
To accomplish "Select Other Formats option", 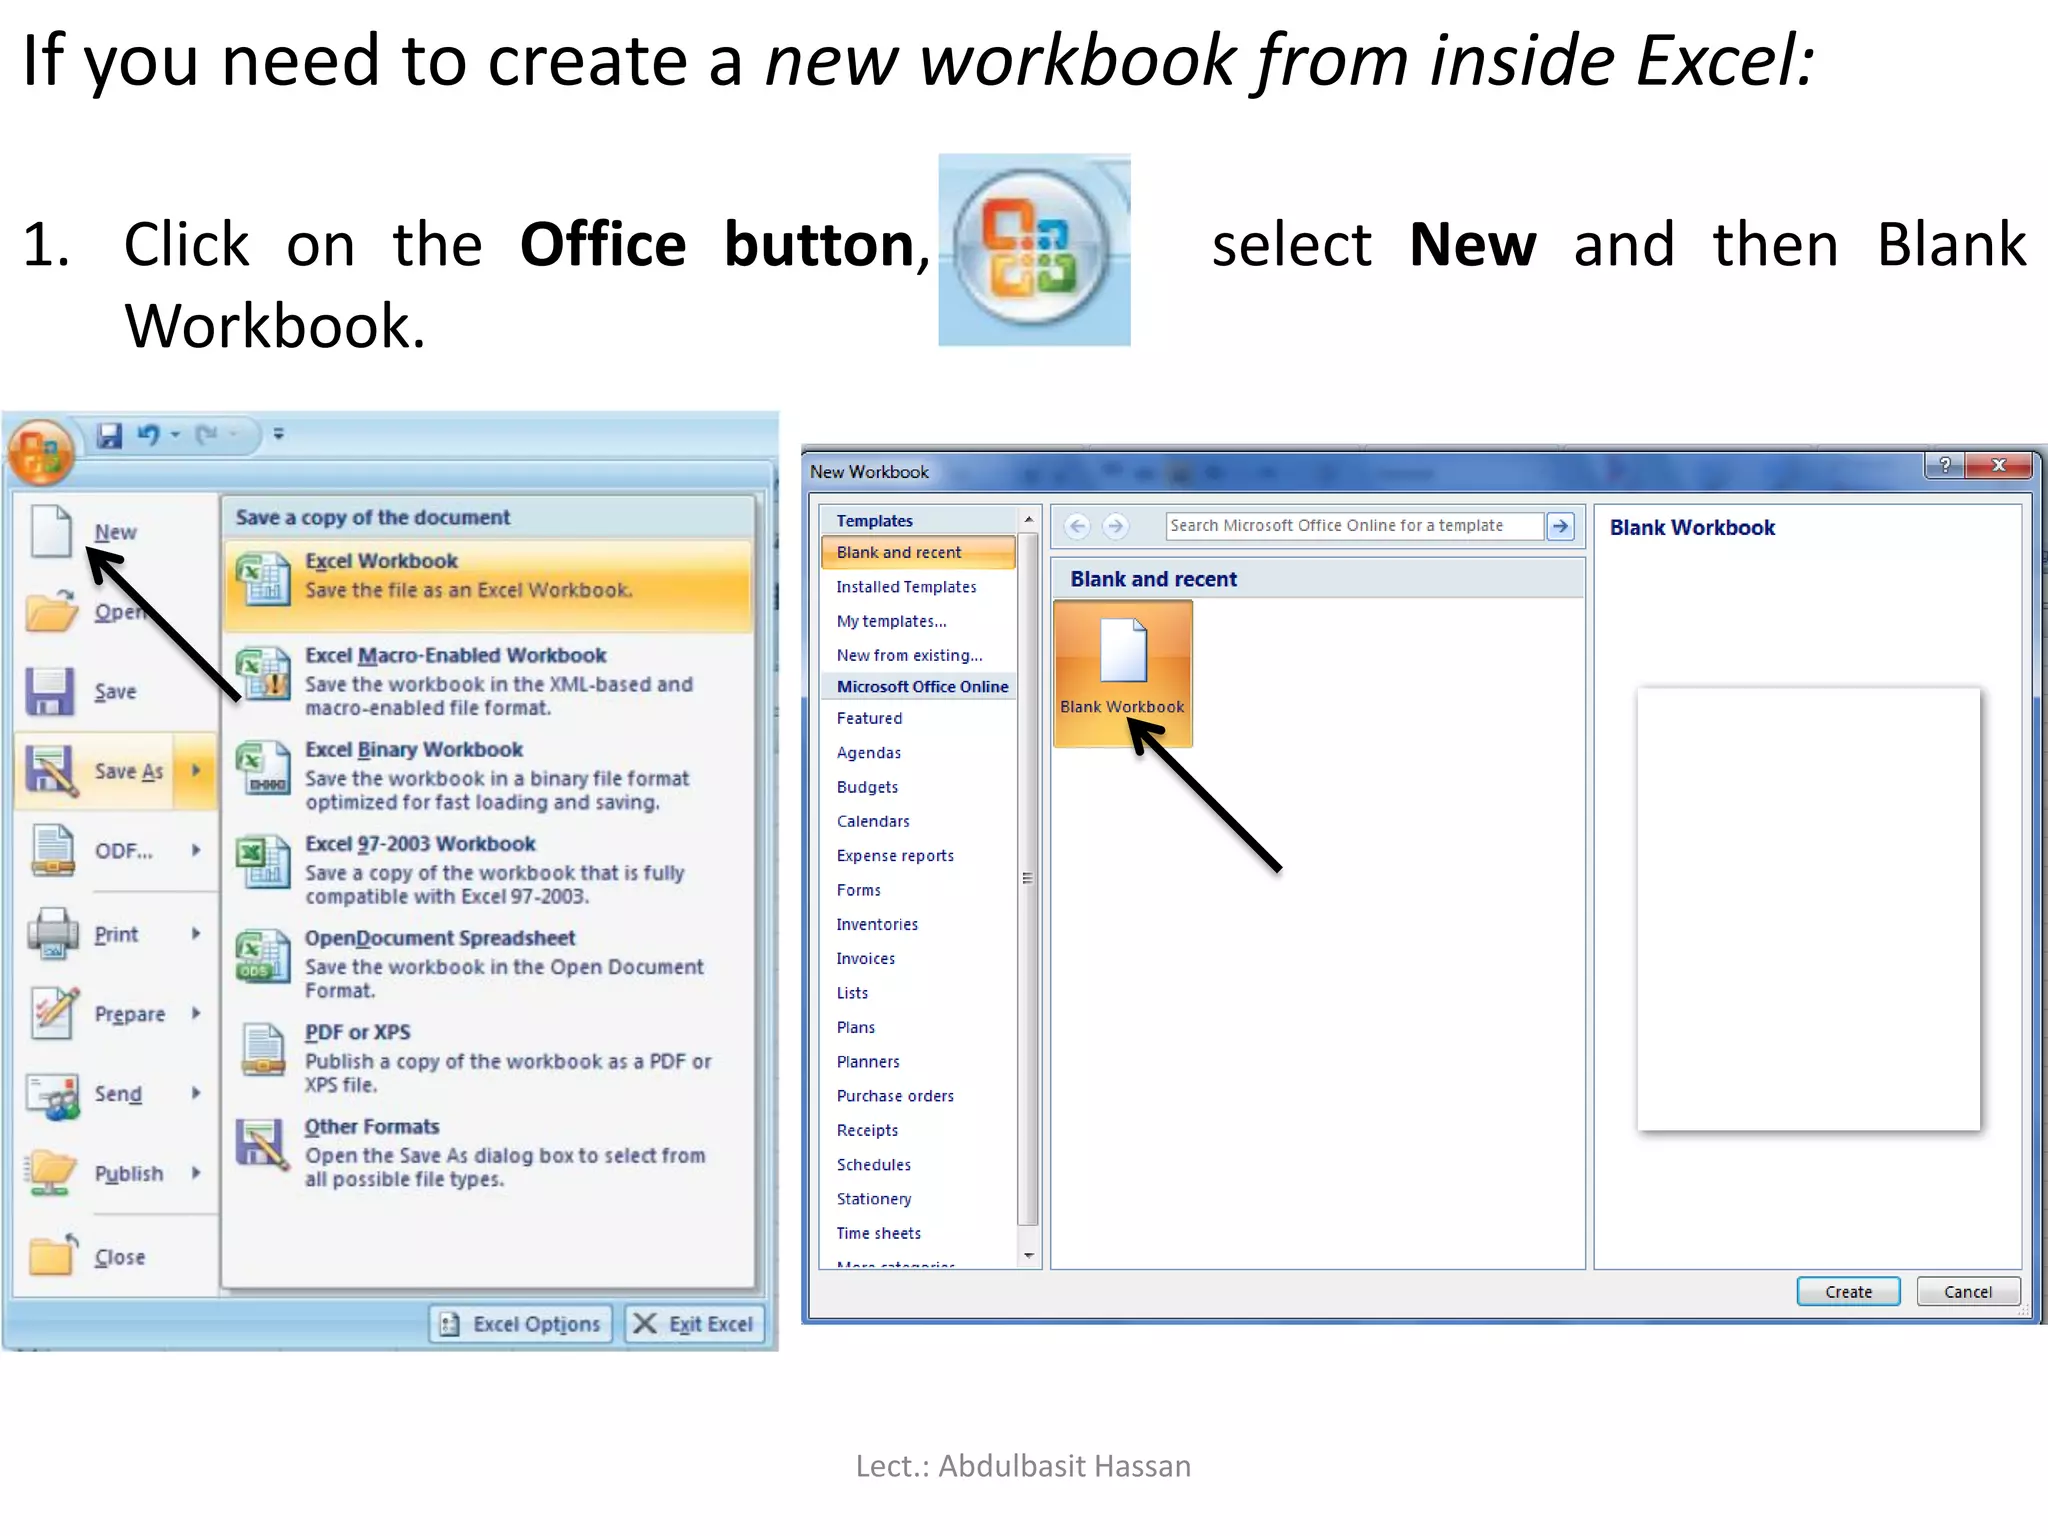I will tap(488, 1152).
